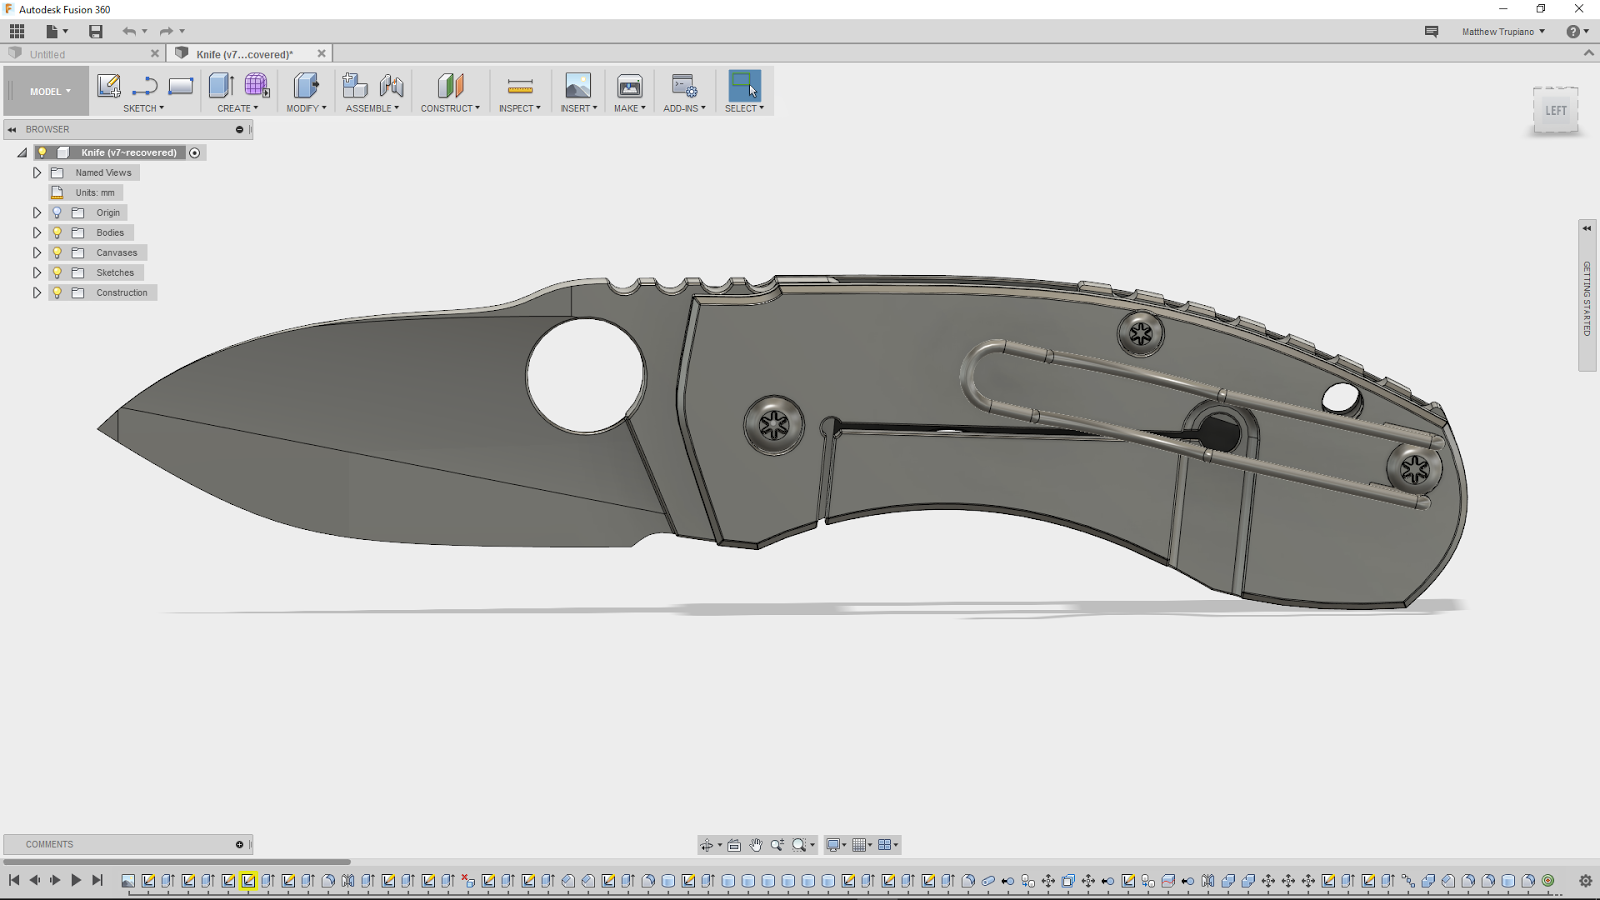Click the Pan tool in the navigation bar
1600x900 pixels.
[756, 844]
